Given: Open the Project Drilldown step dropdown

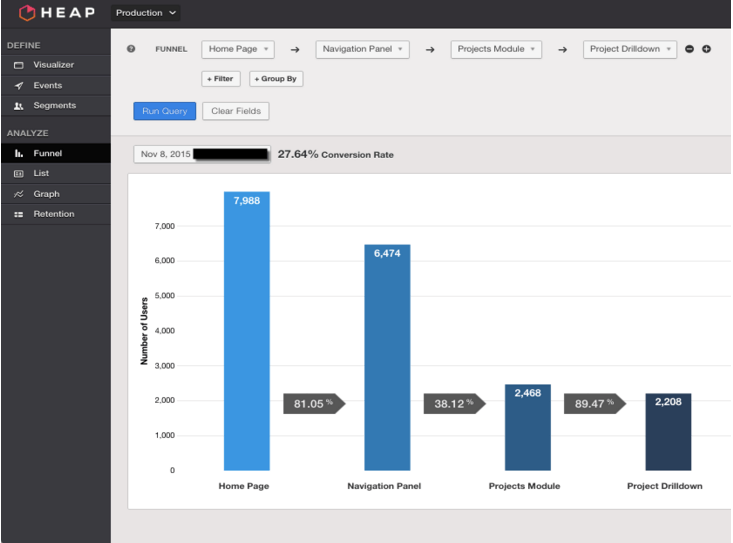Looking at the screenshot, I should point(630,49).
